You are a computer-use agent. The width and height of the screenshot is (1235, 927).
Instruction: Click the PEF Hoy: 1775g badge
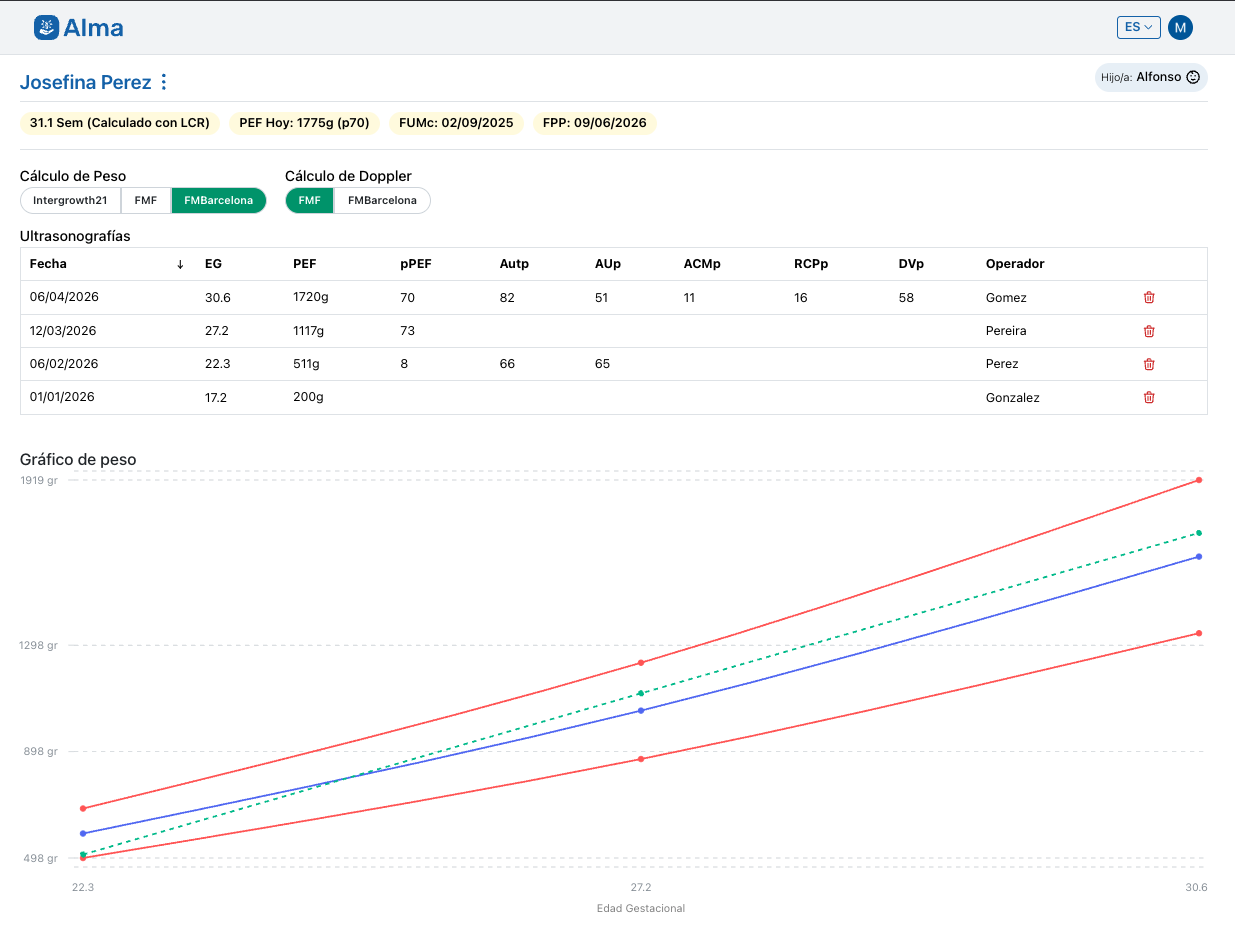tap(304, 123)
